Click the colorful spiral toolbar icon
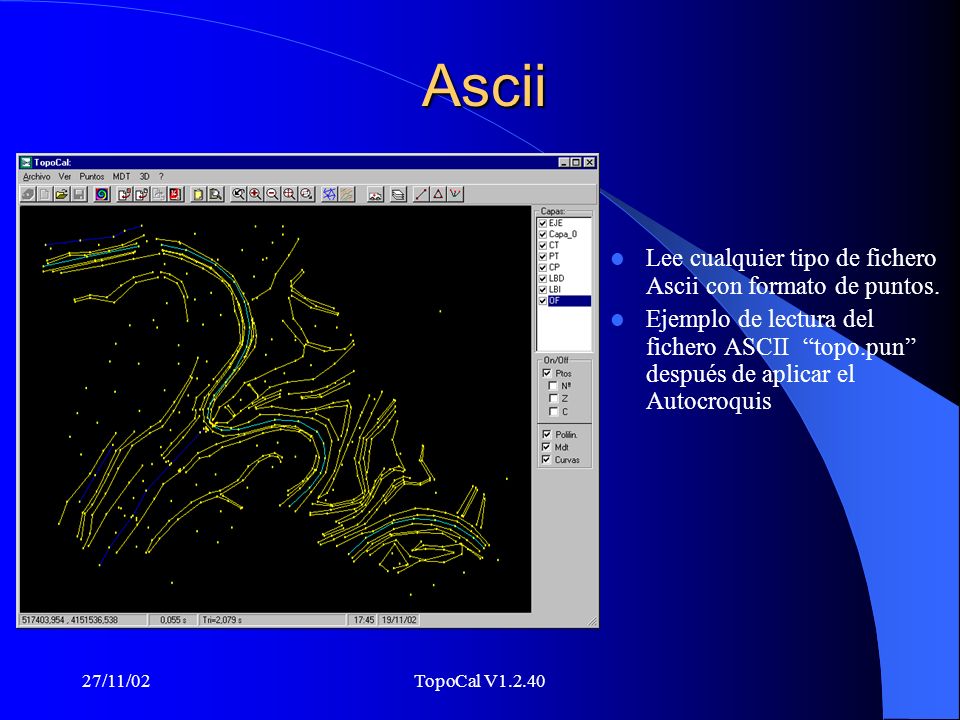960x720 pixels. click(x=102, y=194)
